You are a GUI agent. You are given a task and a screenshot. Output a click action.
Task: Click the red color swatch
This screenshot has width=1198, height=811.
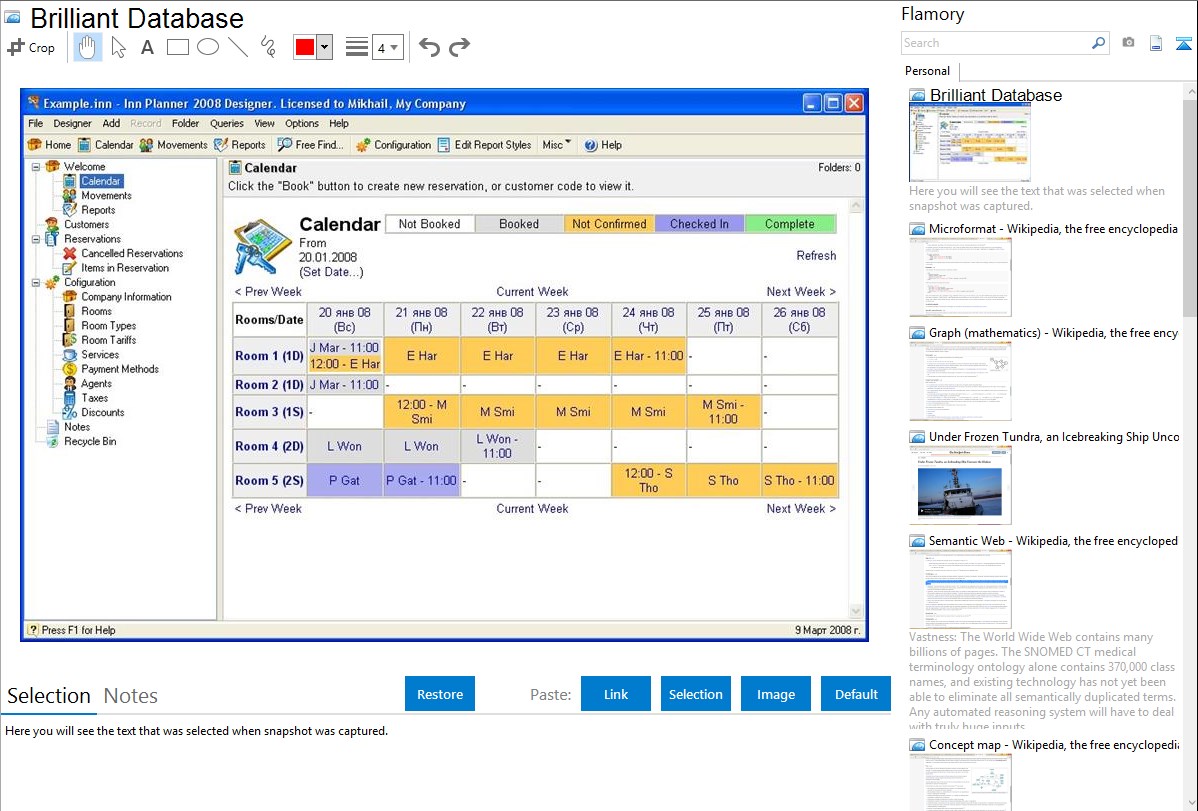[x=305, y=47]
